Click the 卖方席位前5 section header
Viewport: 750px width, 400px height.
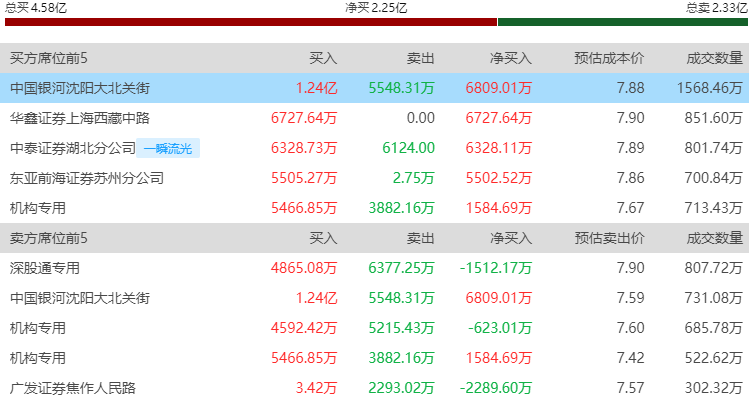[49, 238]
